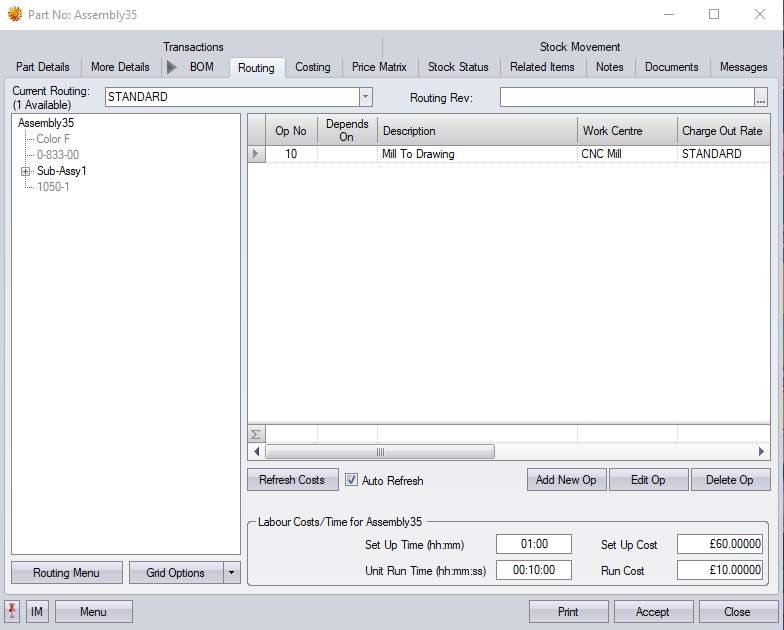This screenshot has height=630, width=784.
Task: Click the Add New Op button
Action: [x=566, y=480]
